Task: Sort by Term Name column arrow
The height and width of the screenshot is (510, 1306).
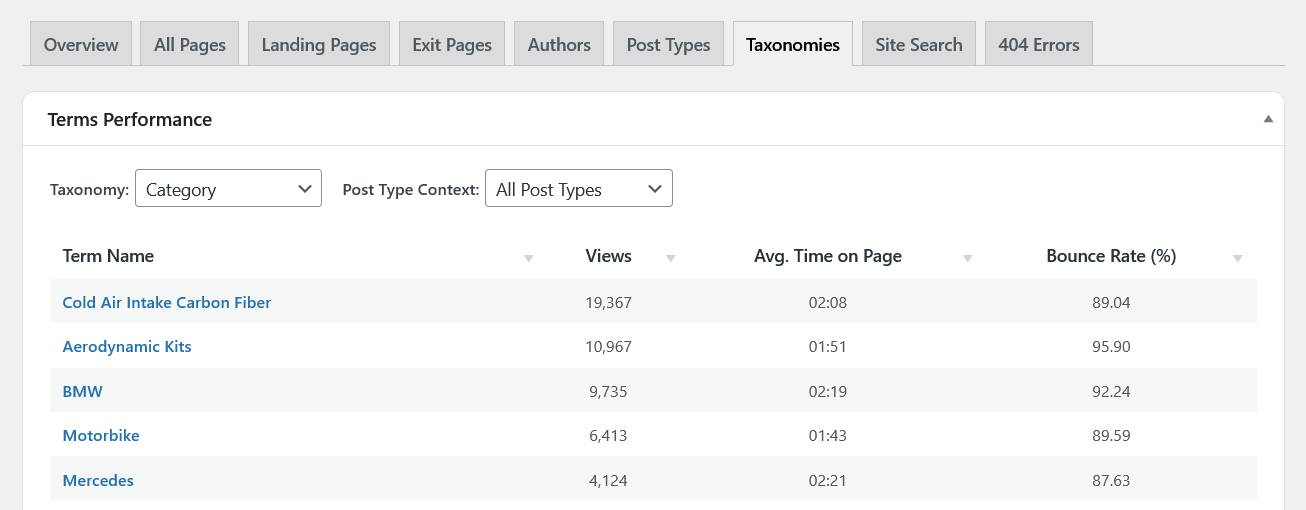Action: point(529,258)
